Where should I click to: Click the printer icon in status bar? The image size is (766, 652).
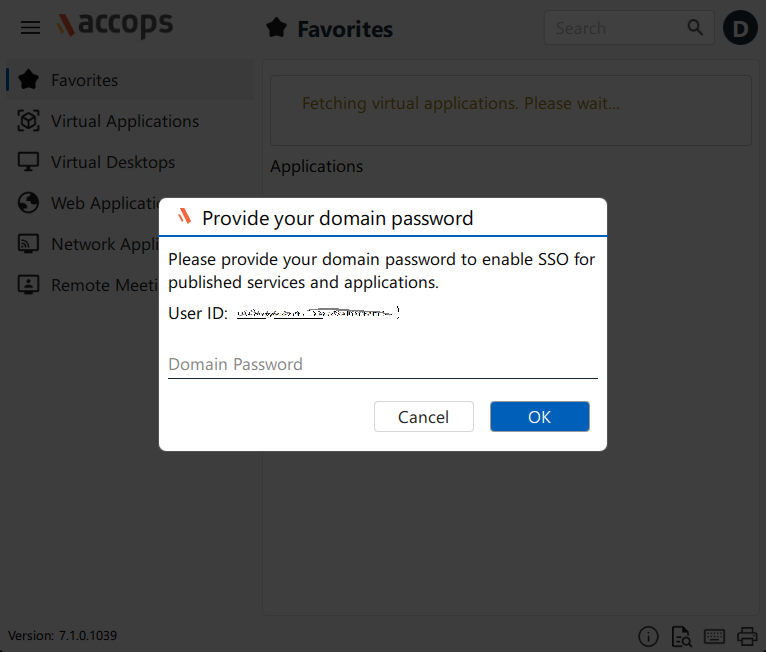(747, 636)
